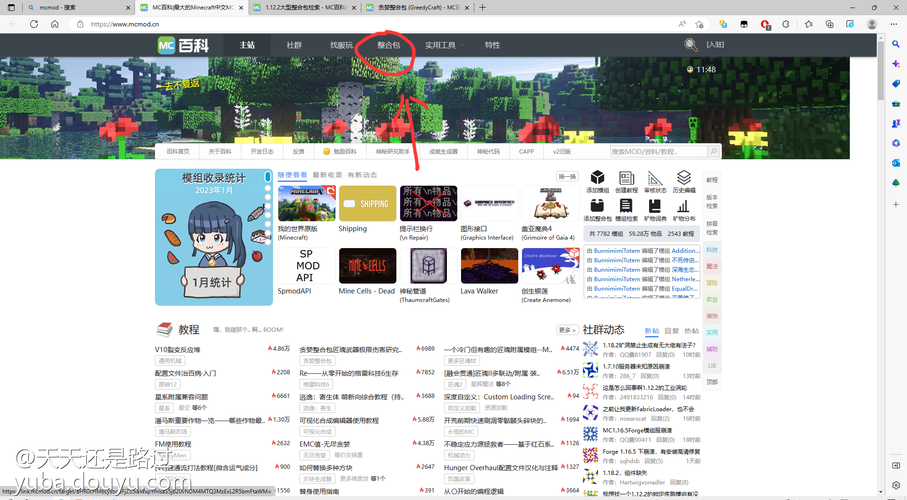Open the 成就生成器 link
Viewport: 907px width, 500px height.
click(x=443, y=152)
